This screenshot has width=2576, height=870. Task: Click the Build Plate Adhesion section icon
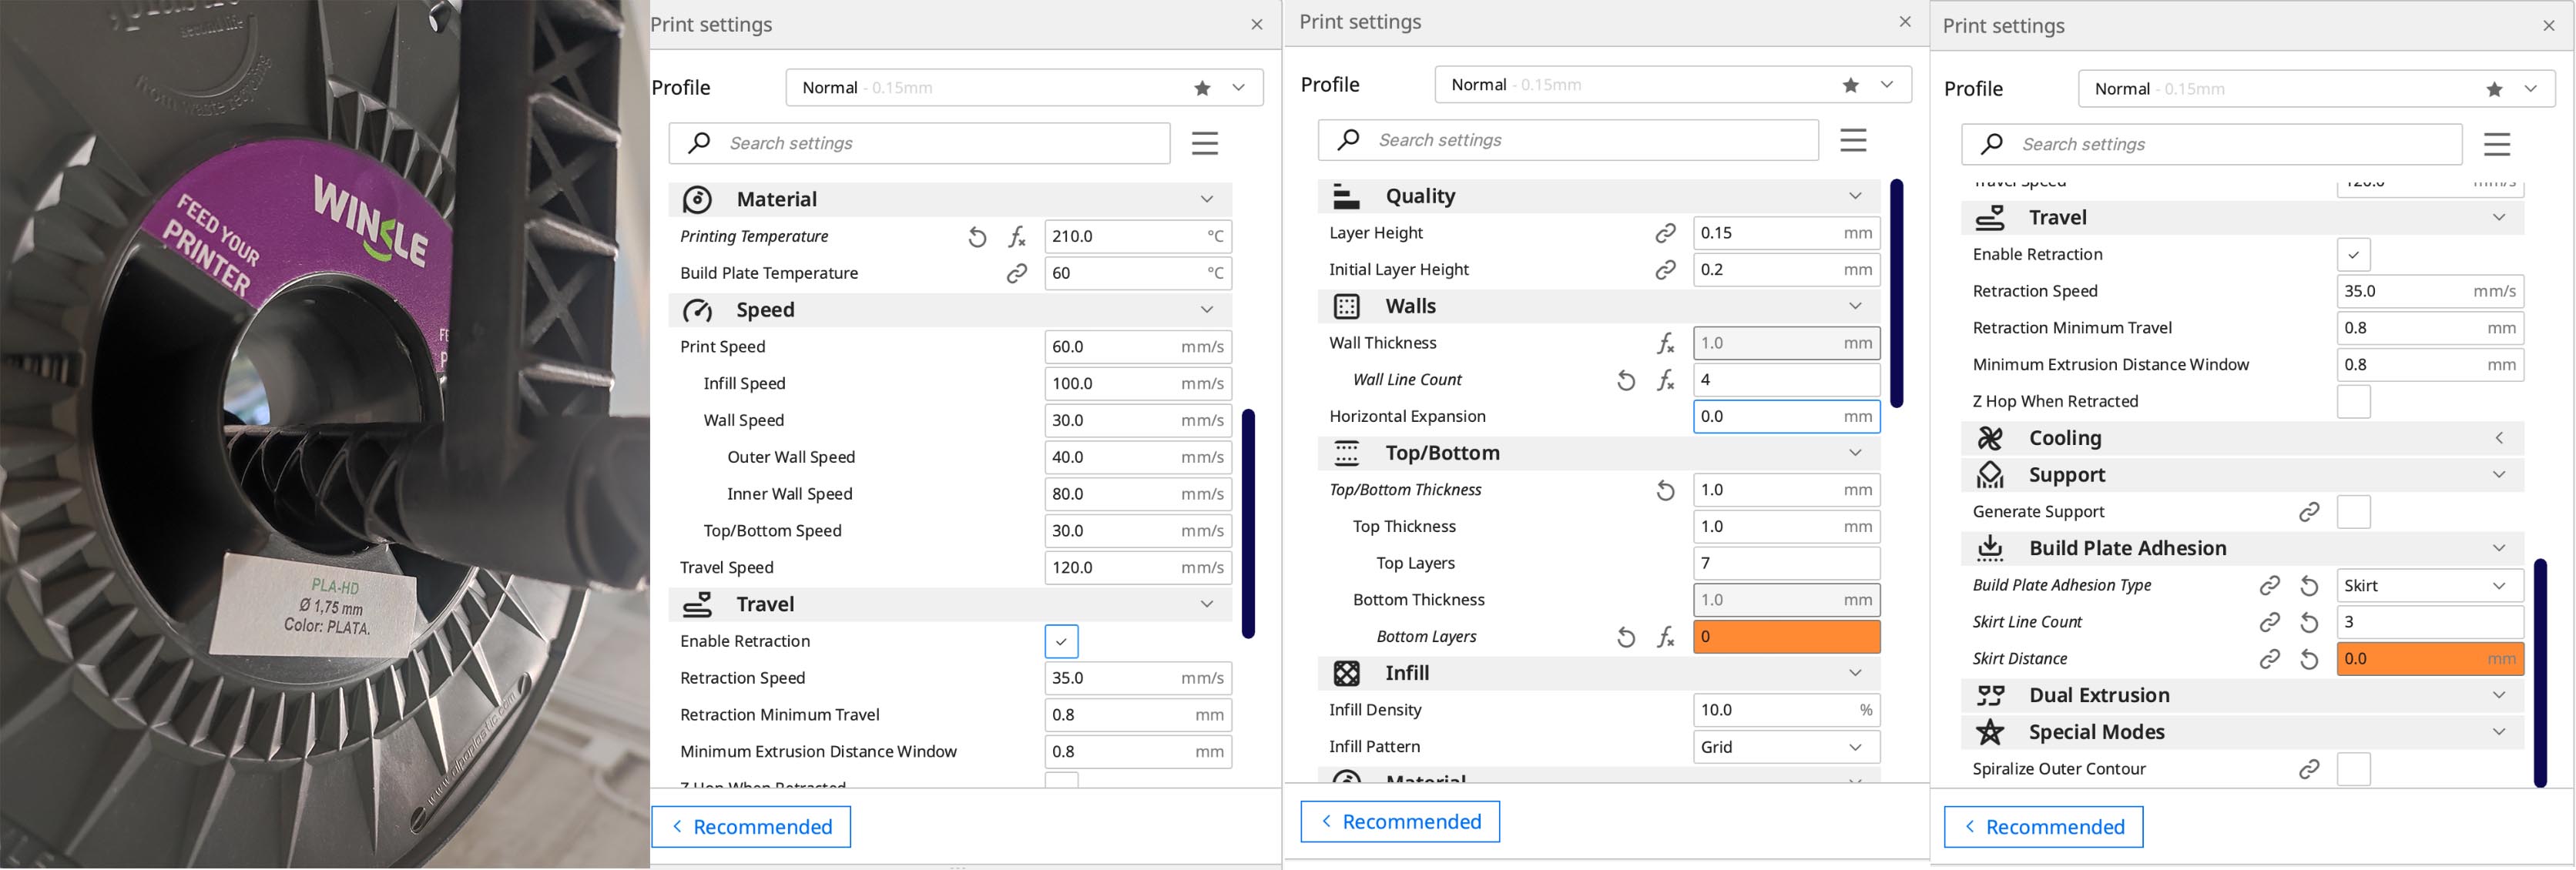pyautogui.click(x=1988, y=547)
